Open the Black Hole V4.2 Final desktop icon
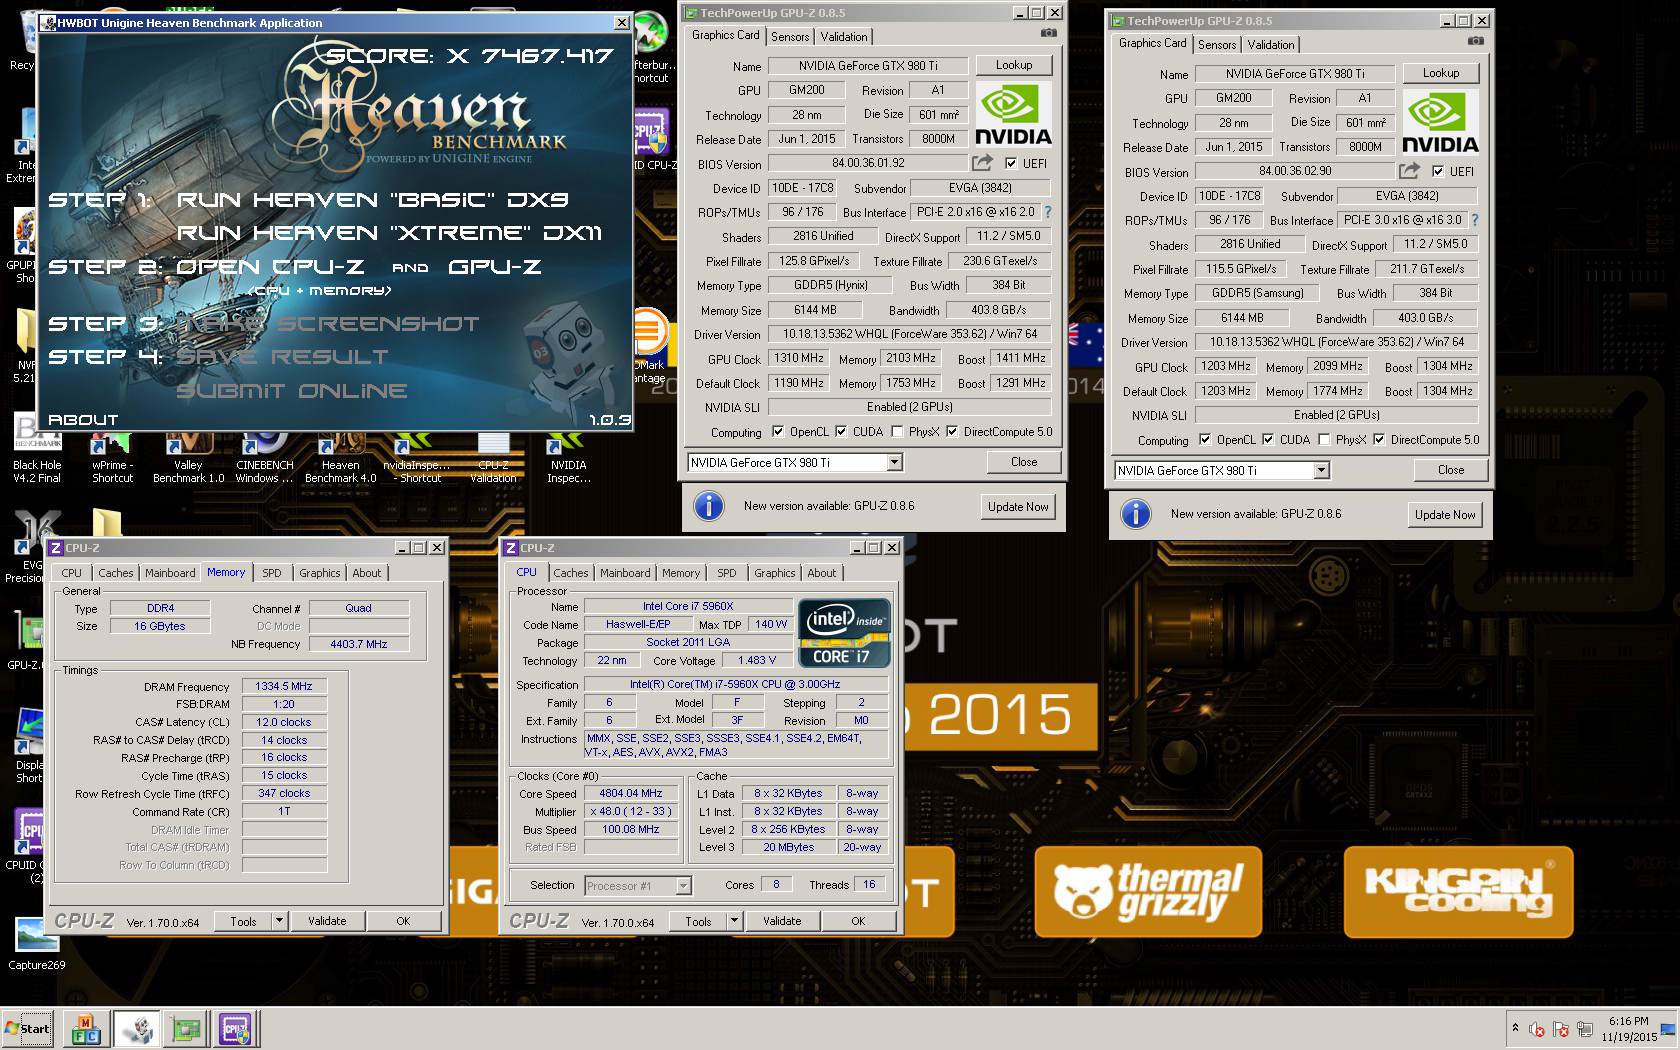The image size is (1680, 1050). click(37, 450)
